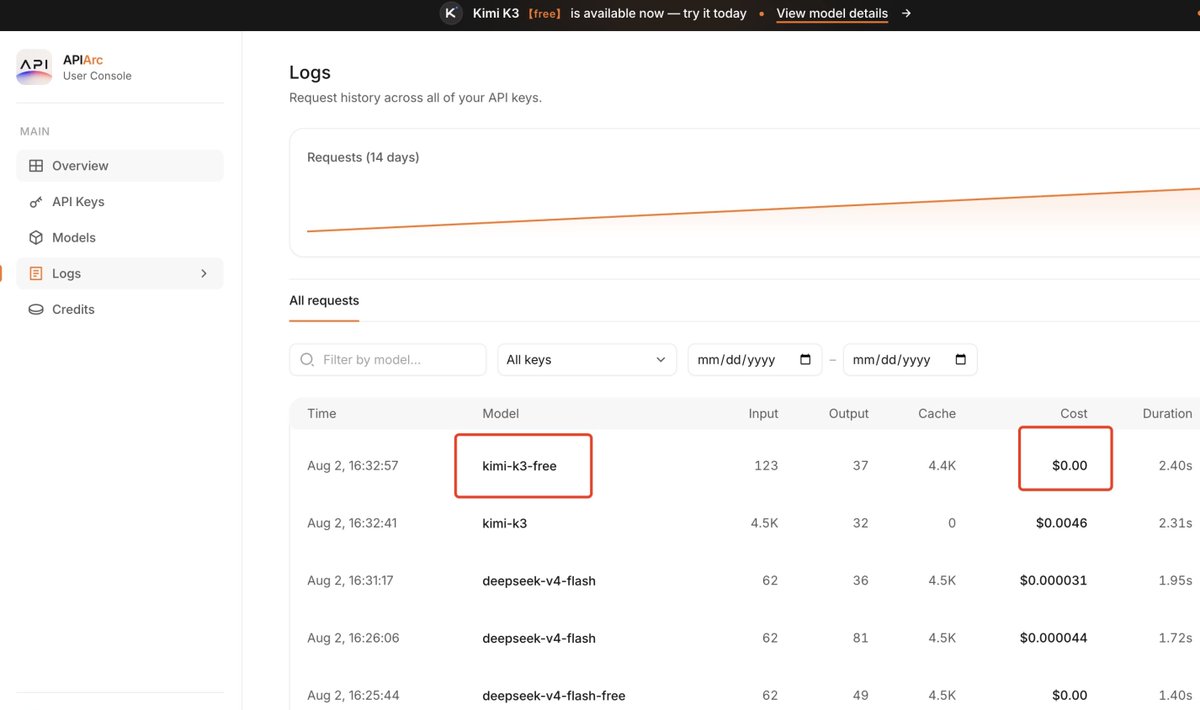Screen dimensions: 1200x710
Task: Open the end date calendar picker icon
Action: coord(961,360)
